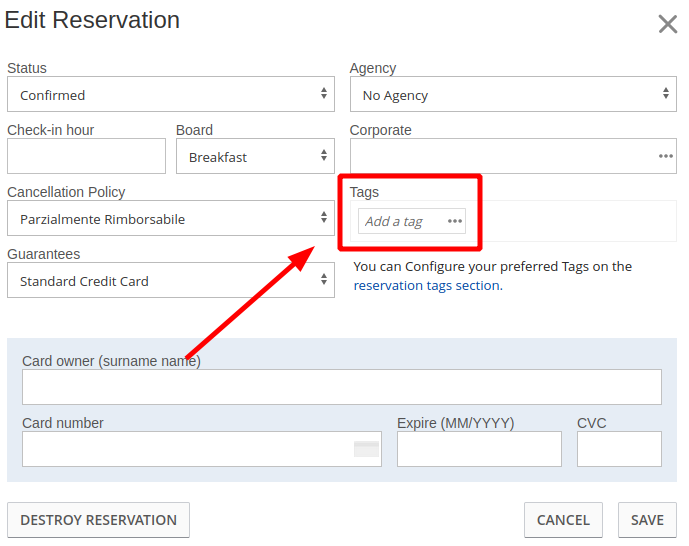Expand the Agency dropdown showing No Agency
689x546 pixels.
click(513, 95)
